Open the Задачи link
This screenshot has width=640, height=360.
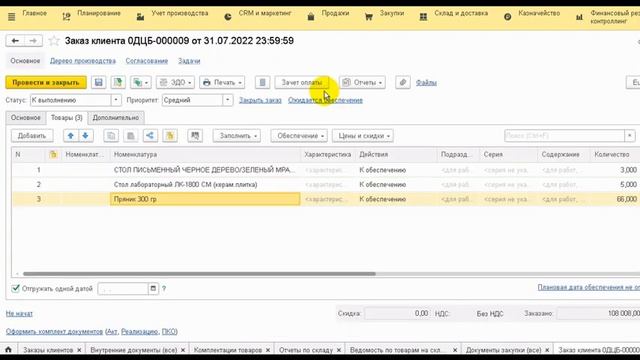tap(189, 61)
